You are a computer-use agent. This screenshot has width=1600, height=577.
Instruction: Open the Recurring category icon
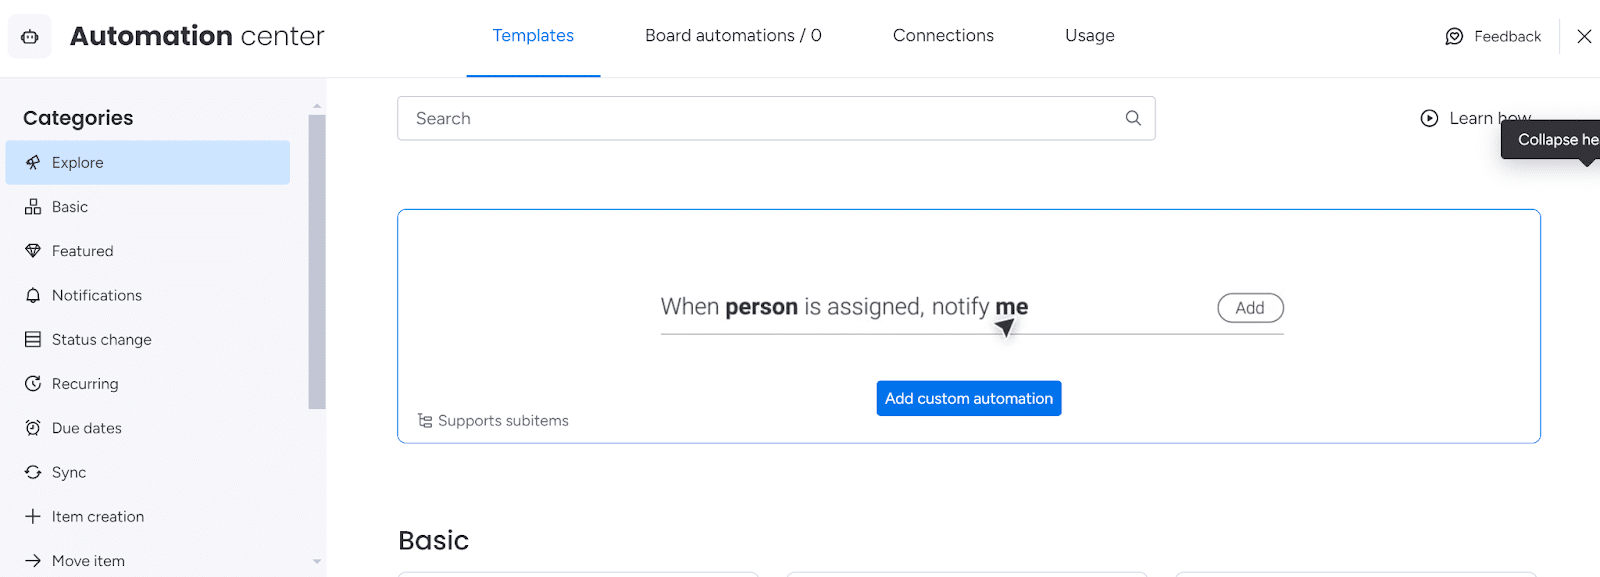[x=33, y=384]
